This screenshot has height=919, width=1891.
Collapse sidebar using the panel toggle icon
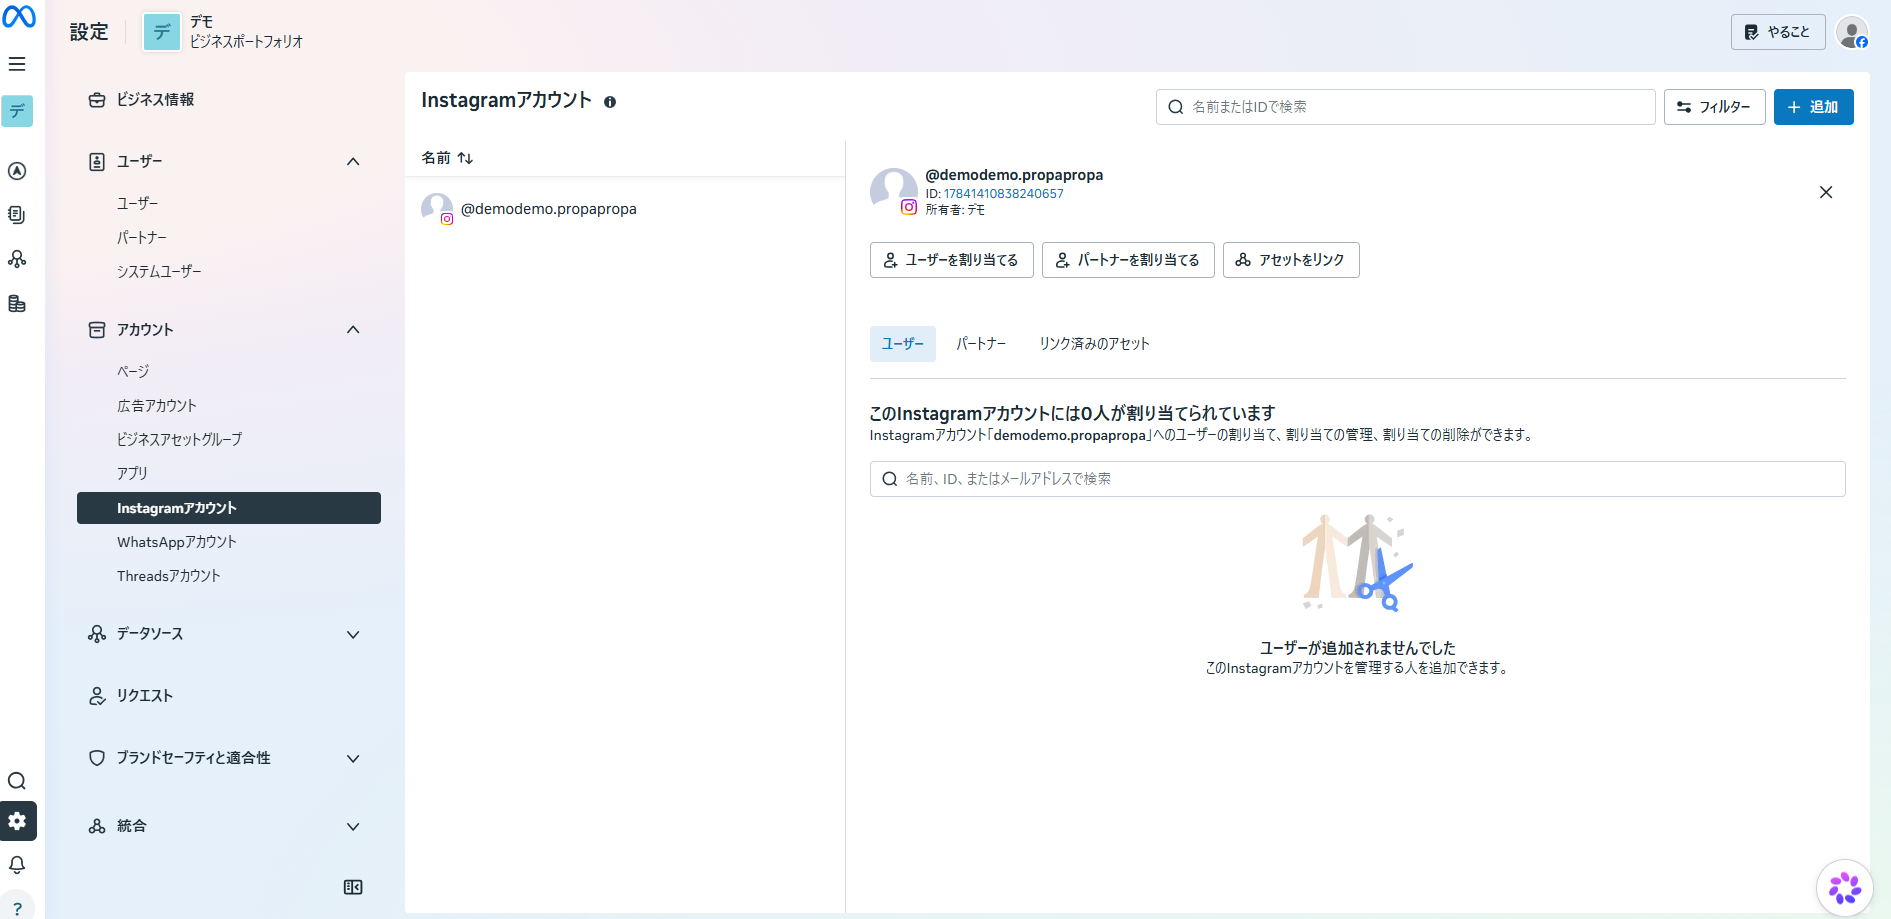pyautogui.click(x=353, y=887)
